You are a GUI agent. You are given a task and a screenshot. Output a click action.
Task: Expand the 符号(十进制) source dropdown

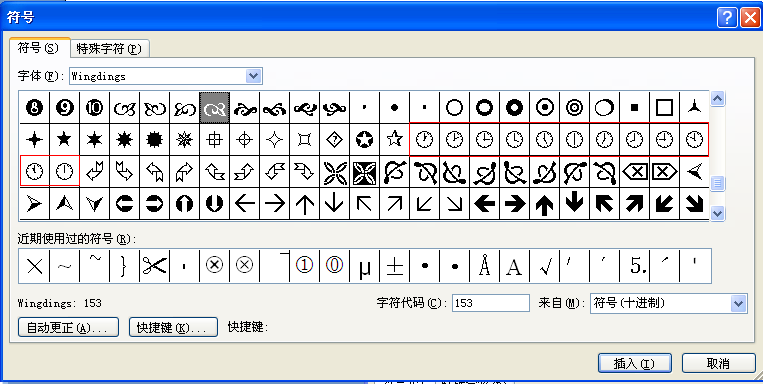[x=738, y=304]
